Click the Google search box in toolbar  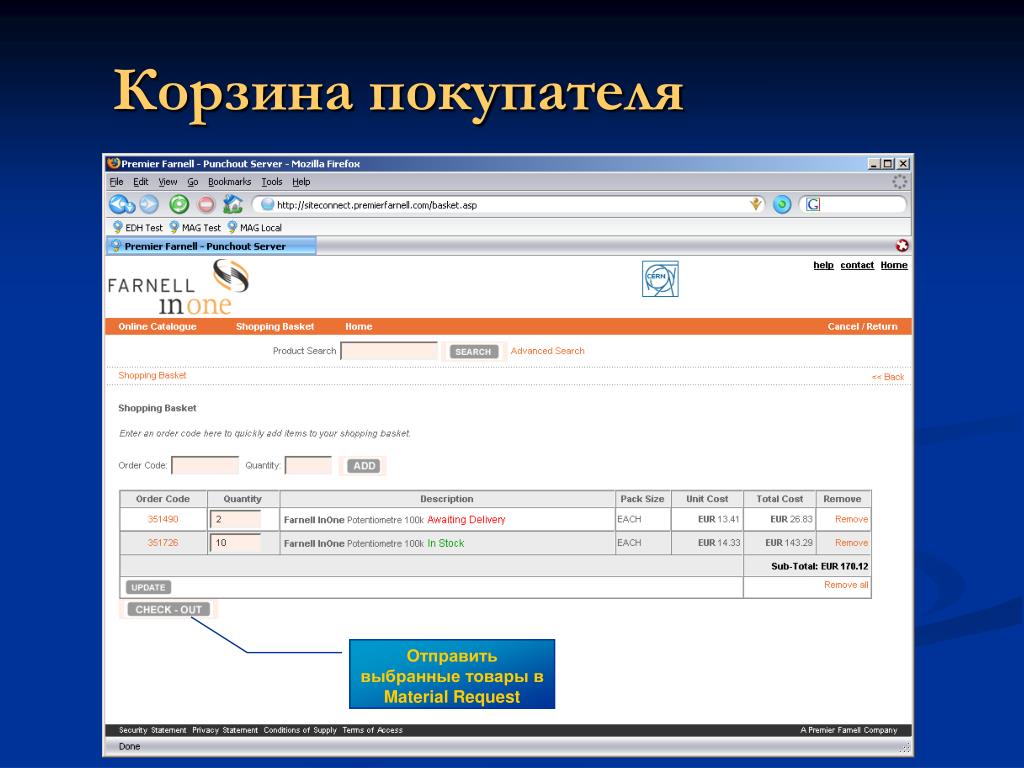pos(863,204)
